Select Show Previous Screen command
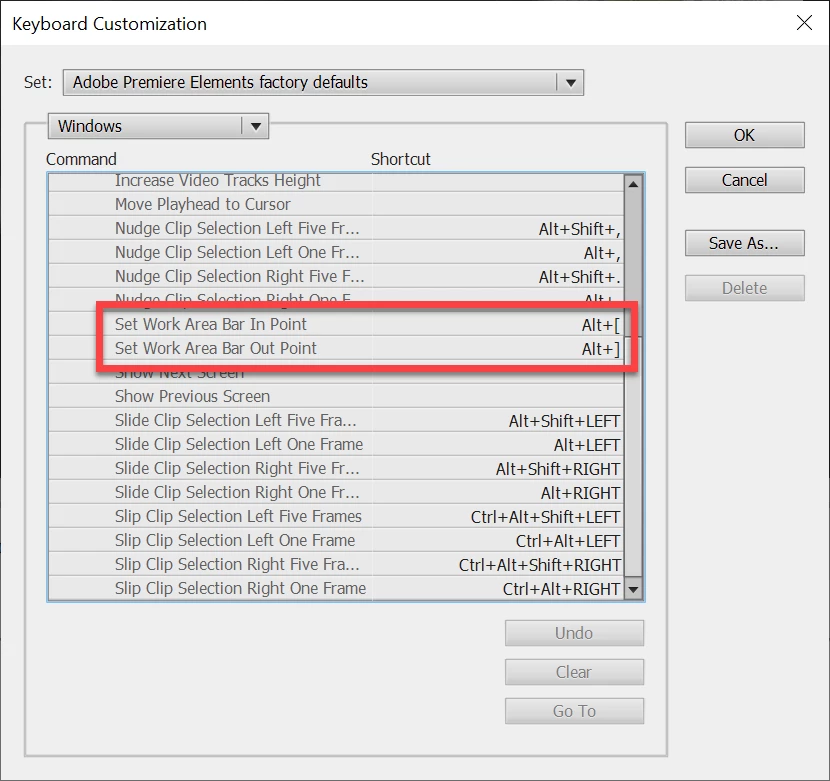 [336, 396]
